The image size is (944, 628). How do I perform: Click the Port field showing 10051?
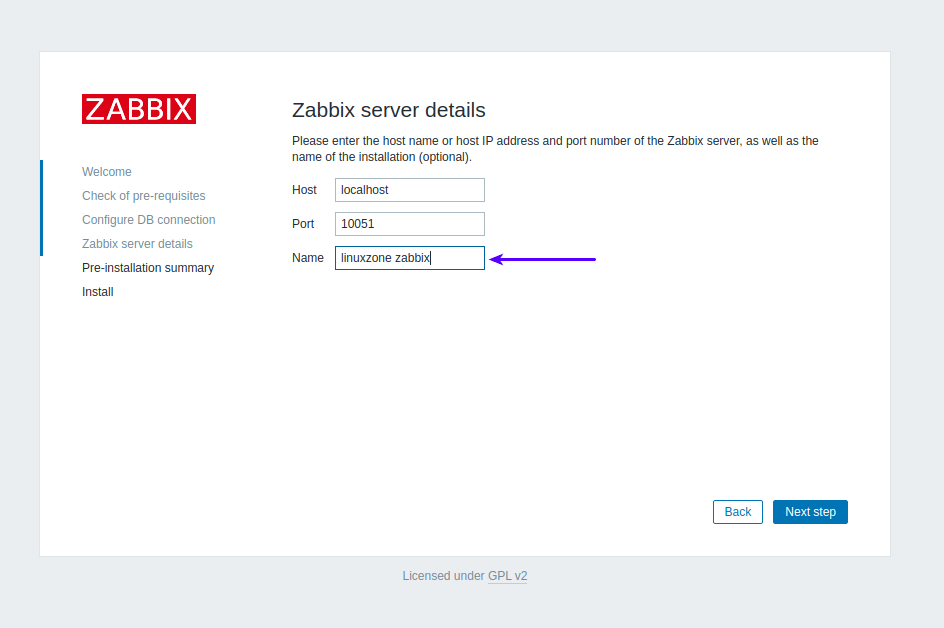pyautogui.click(x=409, y=224)
